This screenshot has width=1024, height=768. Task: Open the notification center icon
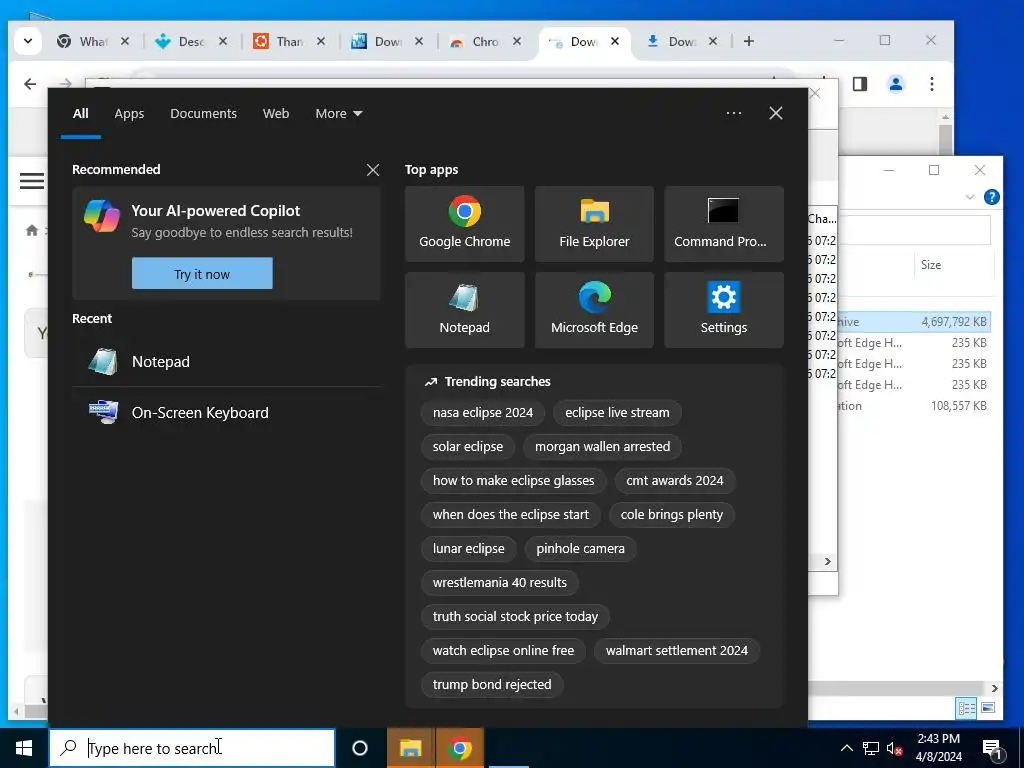pos(992,749)
